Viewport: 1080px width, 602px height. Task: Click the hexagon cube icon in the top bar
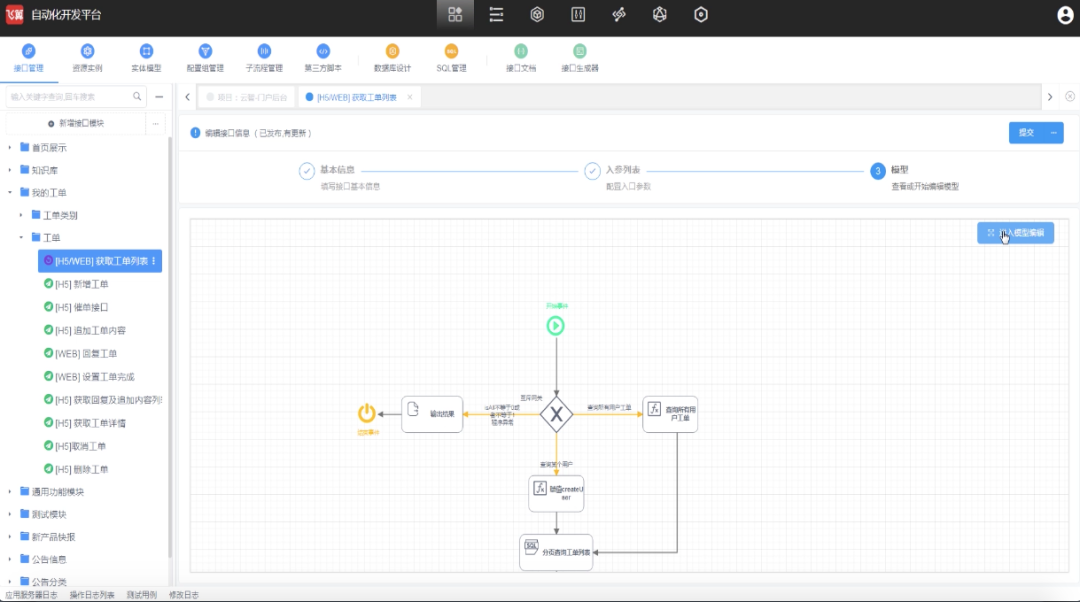pyautogui.click(x=537, y=14)
